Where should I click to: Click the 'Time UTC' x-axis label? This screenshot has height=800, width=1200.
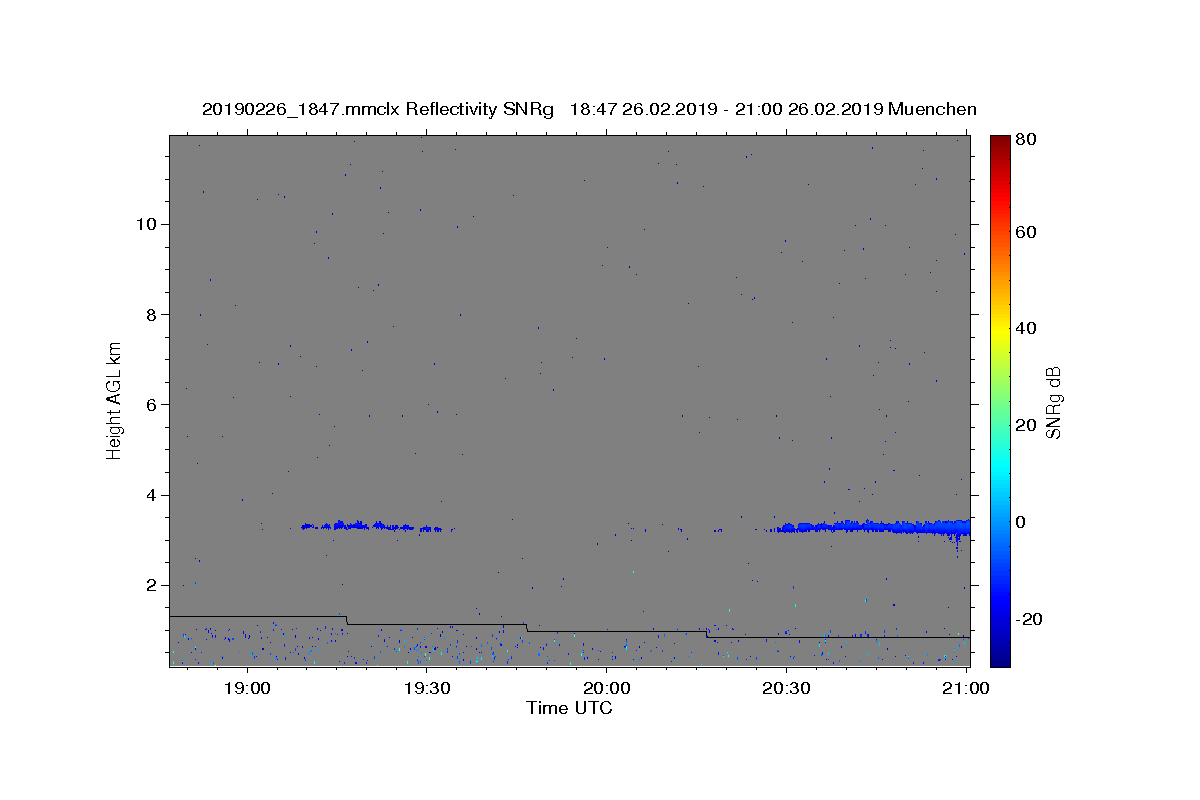click(x=569, y=708)
